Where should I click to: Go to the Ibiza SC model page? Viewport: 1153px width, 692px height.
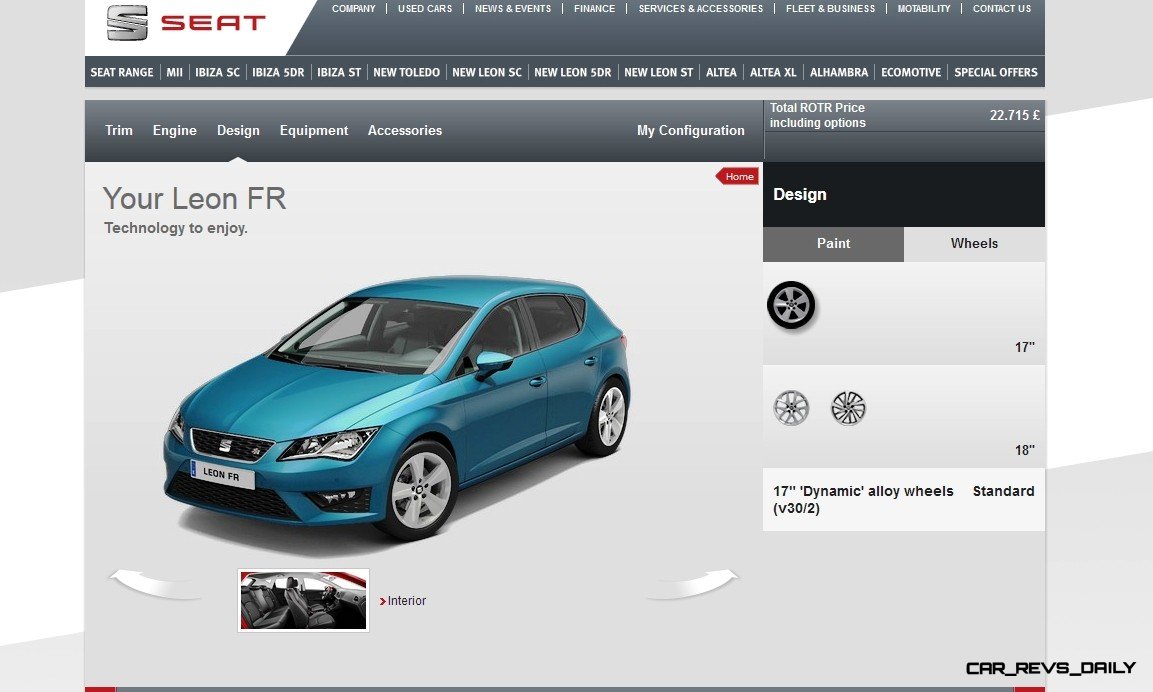(218, 72)
